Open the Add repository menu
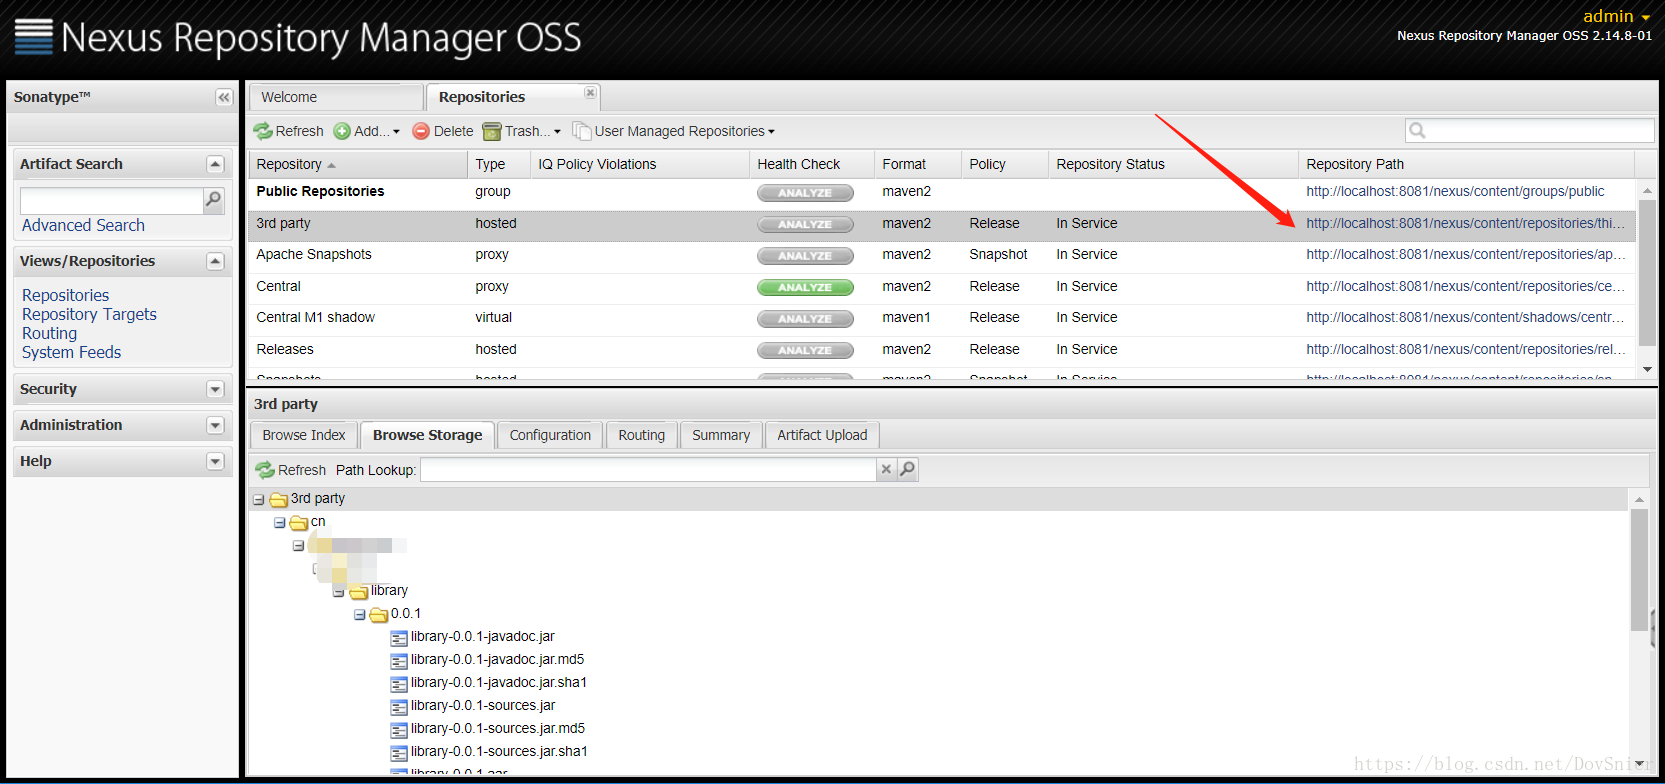Image resolution: width=1665 pixels, height=784 pixels. point(367,131)
